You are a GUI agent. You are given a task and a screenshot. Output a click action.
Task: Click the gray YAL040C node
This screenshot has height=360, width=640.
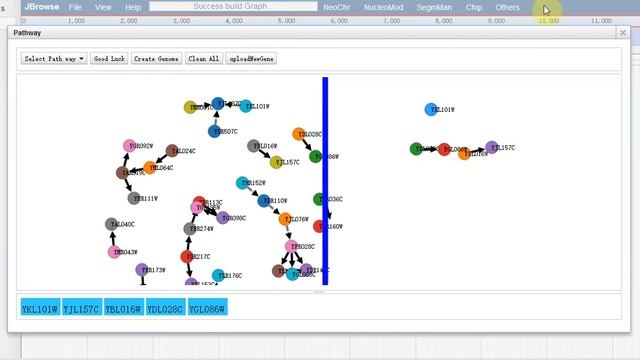111,224
